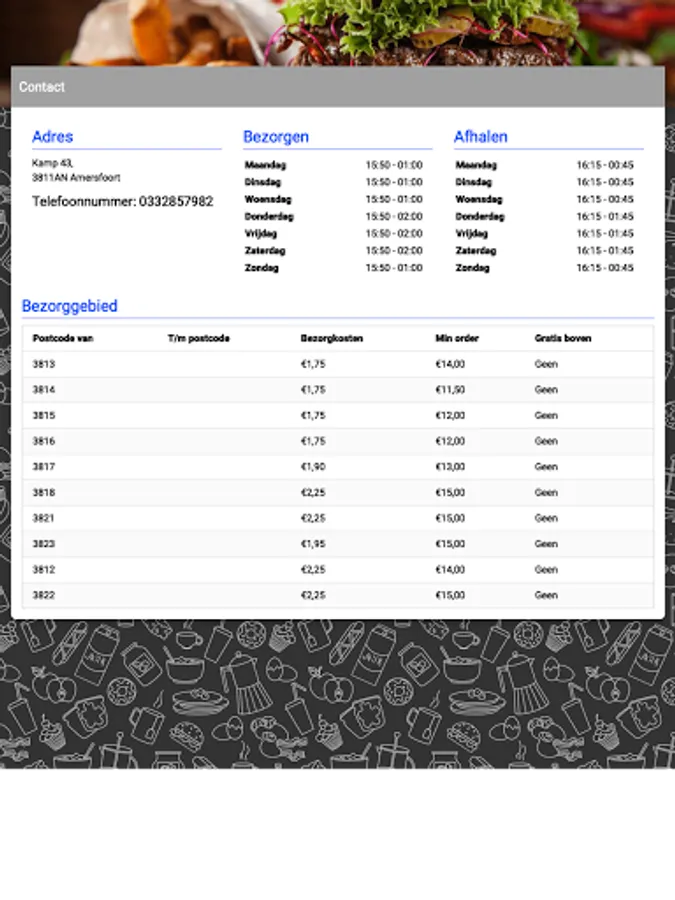The image size is (675, 900).
Task: Click the Telefoonnummer 0332857982 line
Action: tap(122, 201)
